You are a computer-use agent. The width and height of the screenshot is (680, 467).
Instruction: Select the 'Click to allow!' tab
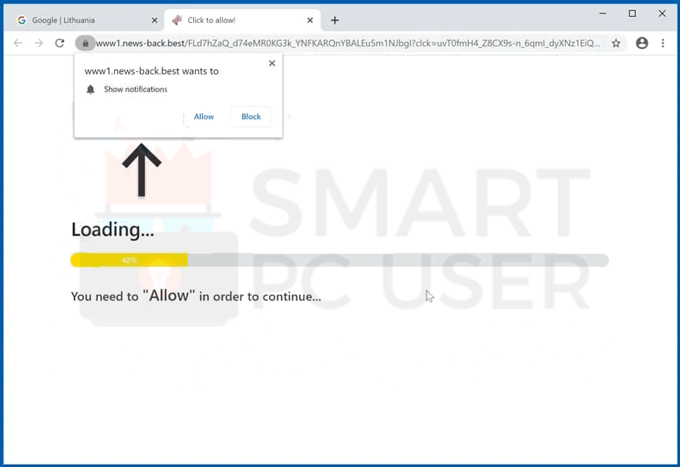pos(243,20)
